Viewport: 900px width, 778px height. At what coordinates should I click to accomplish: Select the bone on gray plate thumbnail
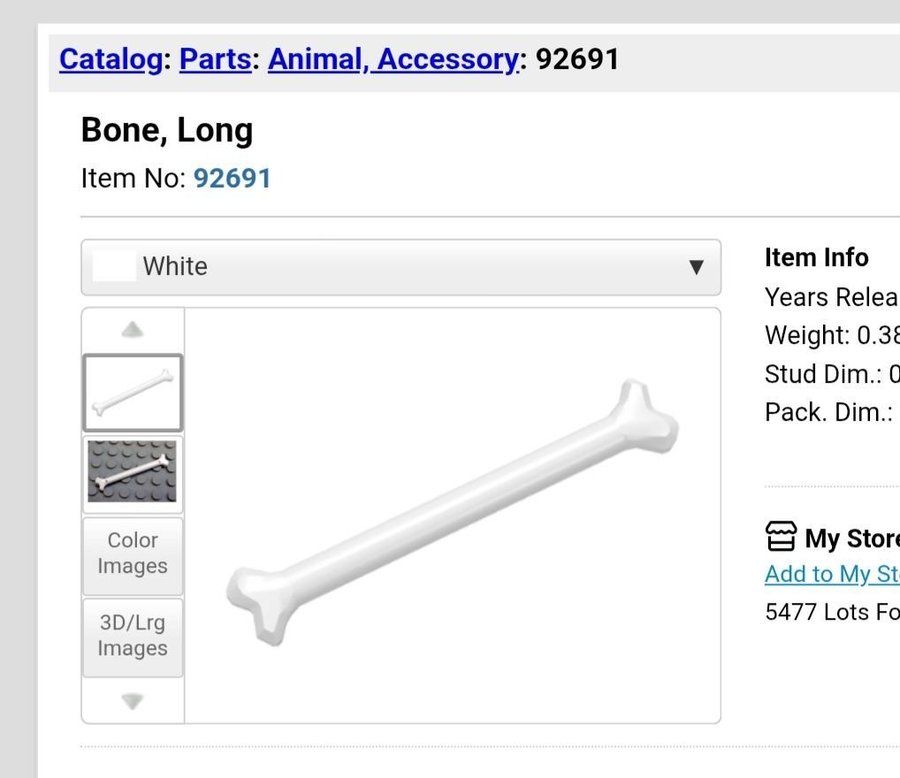coord(133,472)
